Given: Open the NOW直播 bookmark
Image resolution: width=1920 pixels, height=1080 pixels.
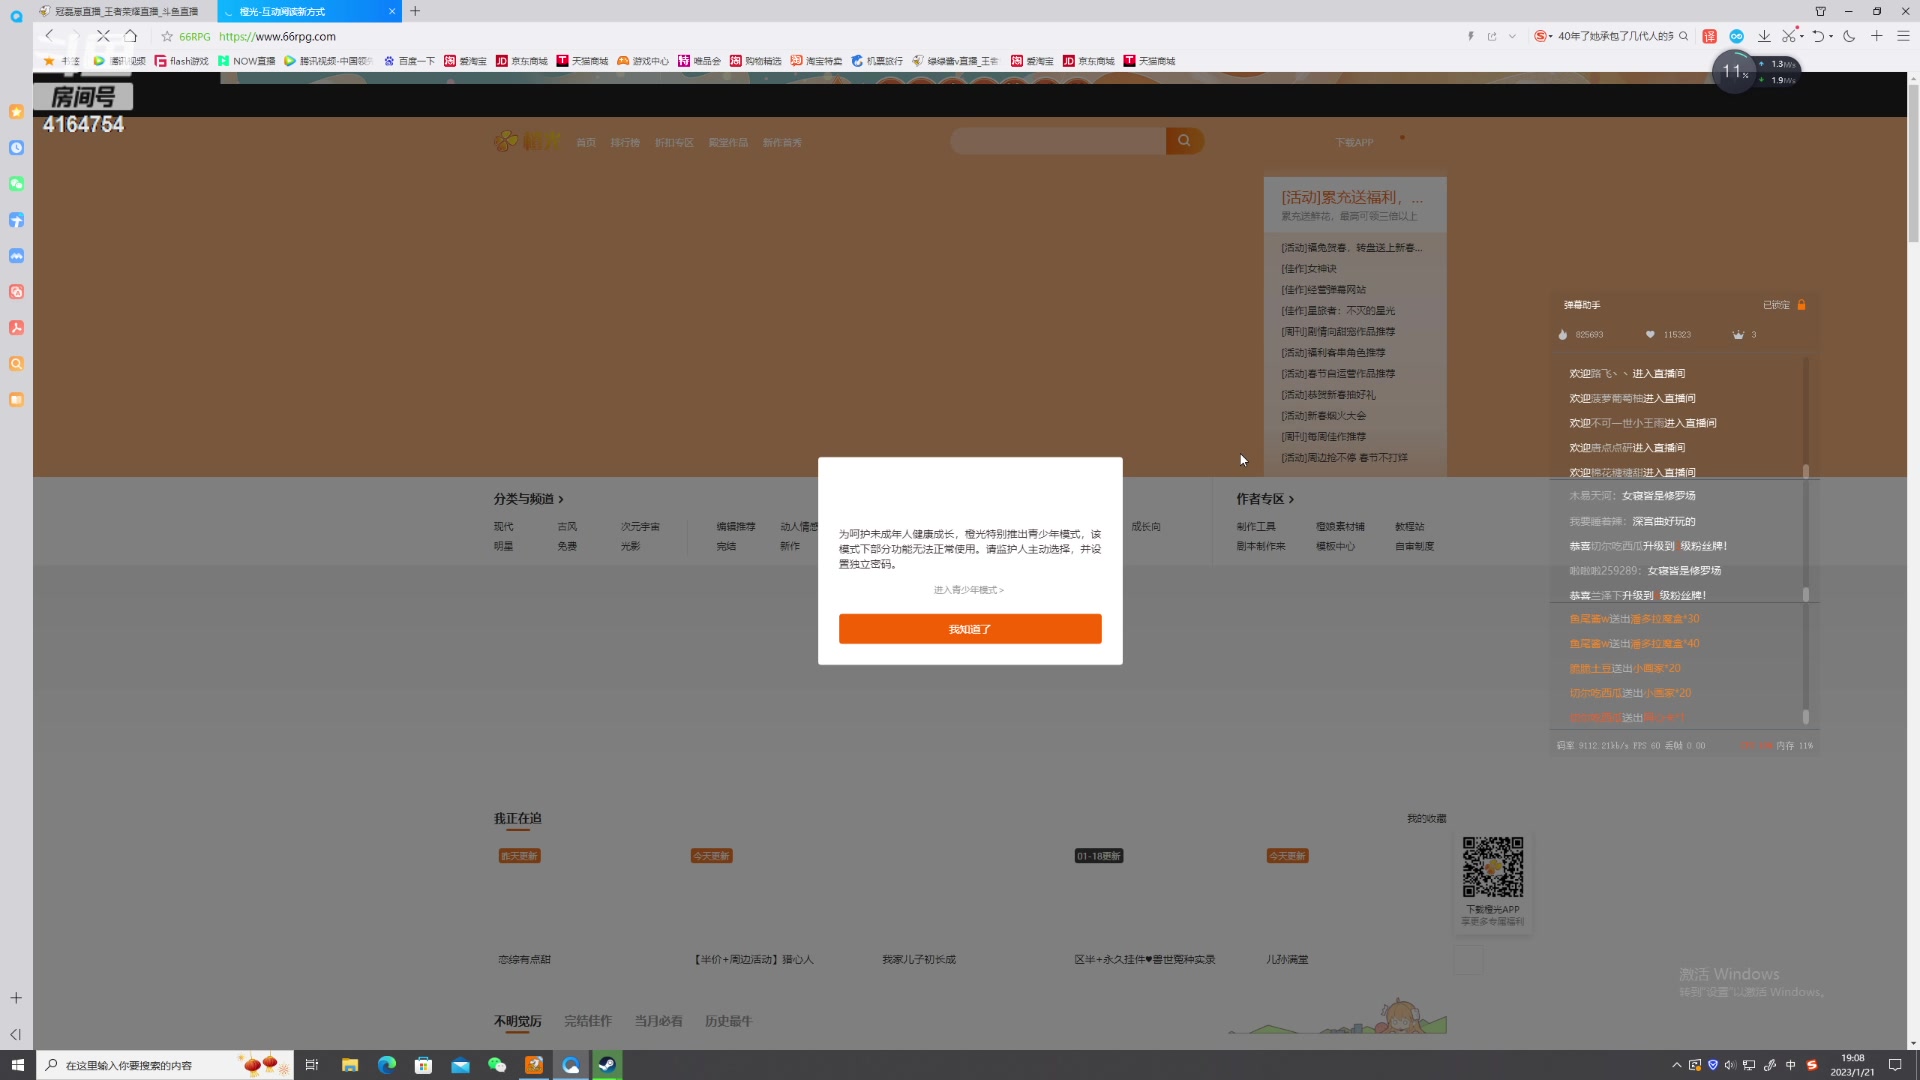Looking at the screenshot, I should [x=246, y=61].
